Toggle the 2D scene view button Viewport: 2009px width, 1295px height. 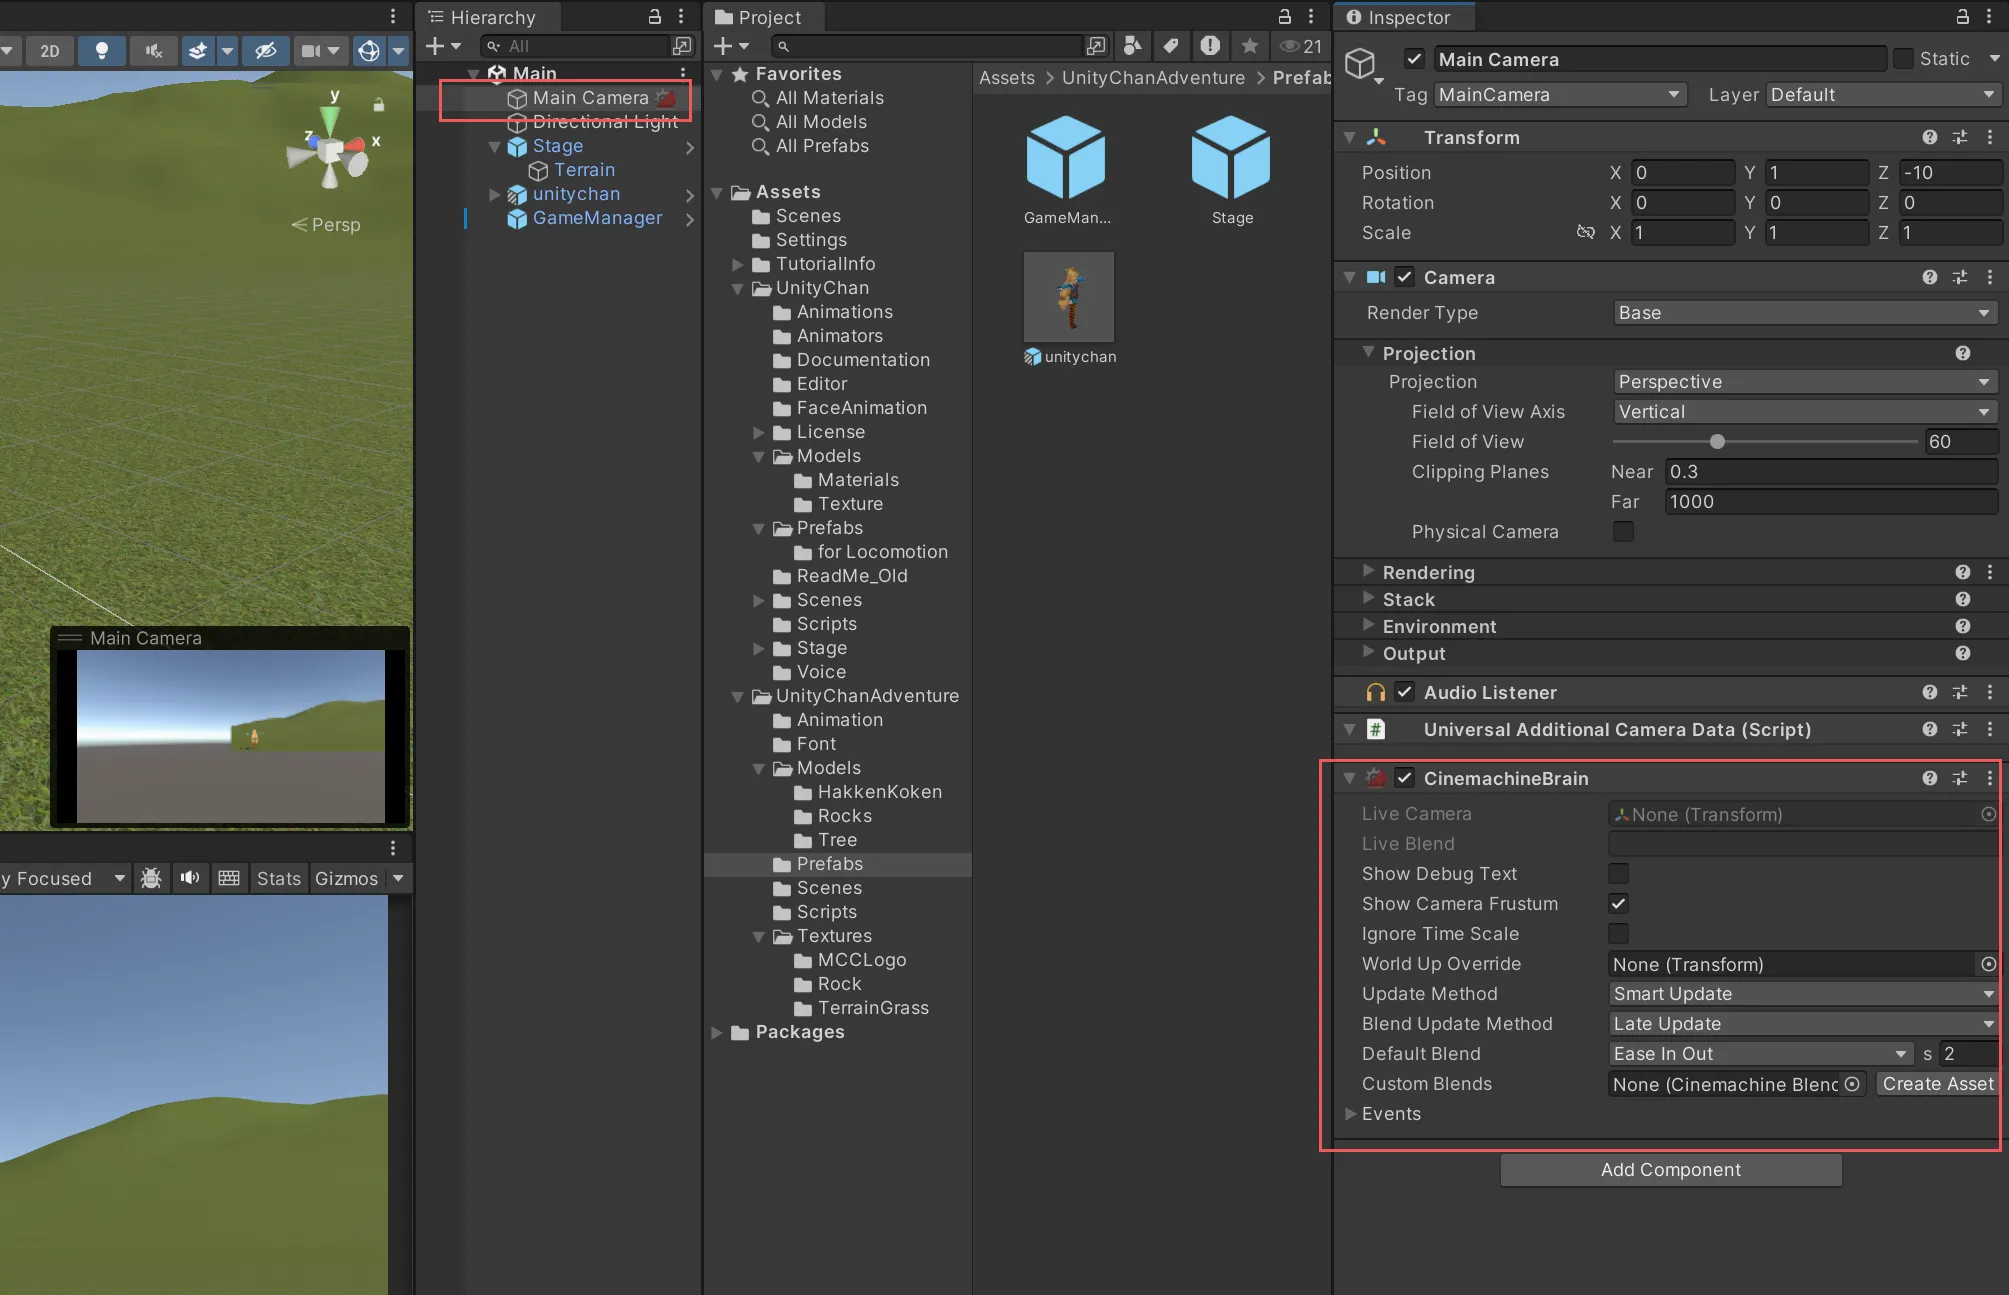point(49,50)
